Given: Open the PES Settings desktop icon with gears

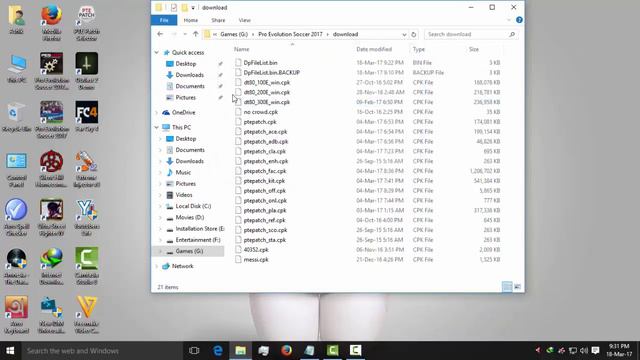Looking at the screenshot, I should [x=51, y=71].
